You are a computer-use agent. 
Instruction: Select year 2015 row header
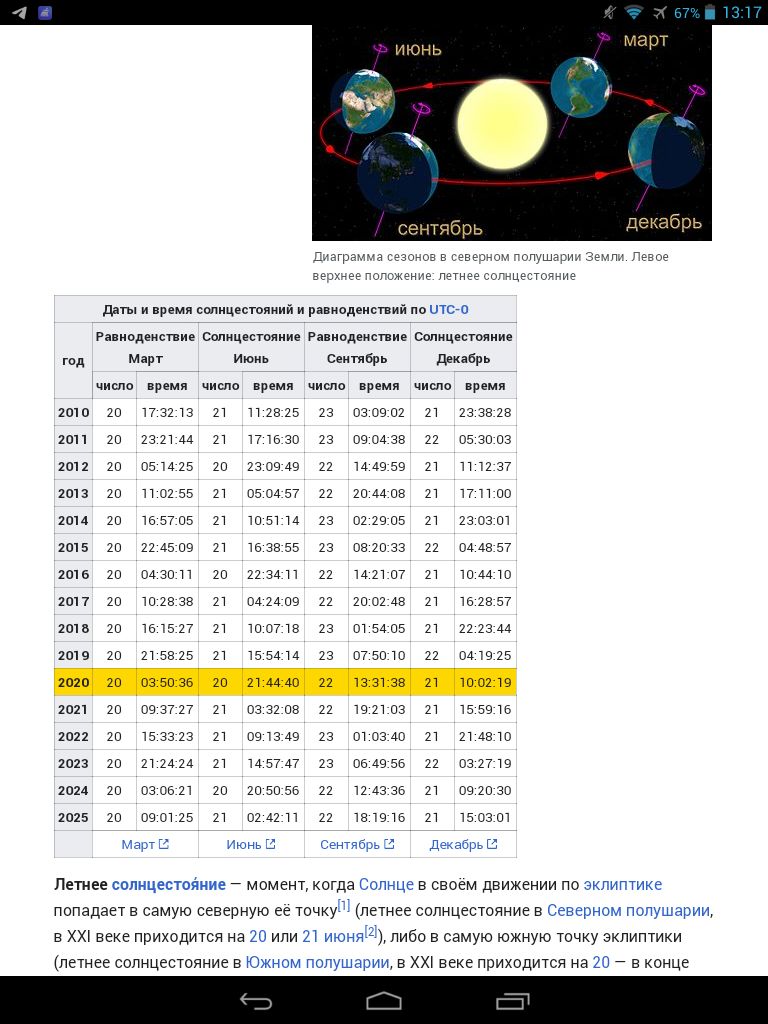click(73, 548)
